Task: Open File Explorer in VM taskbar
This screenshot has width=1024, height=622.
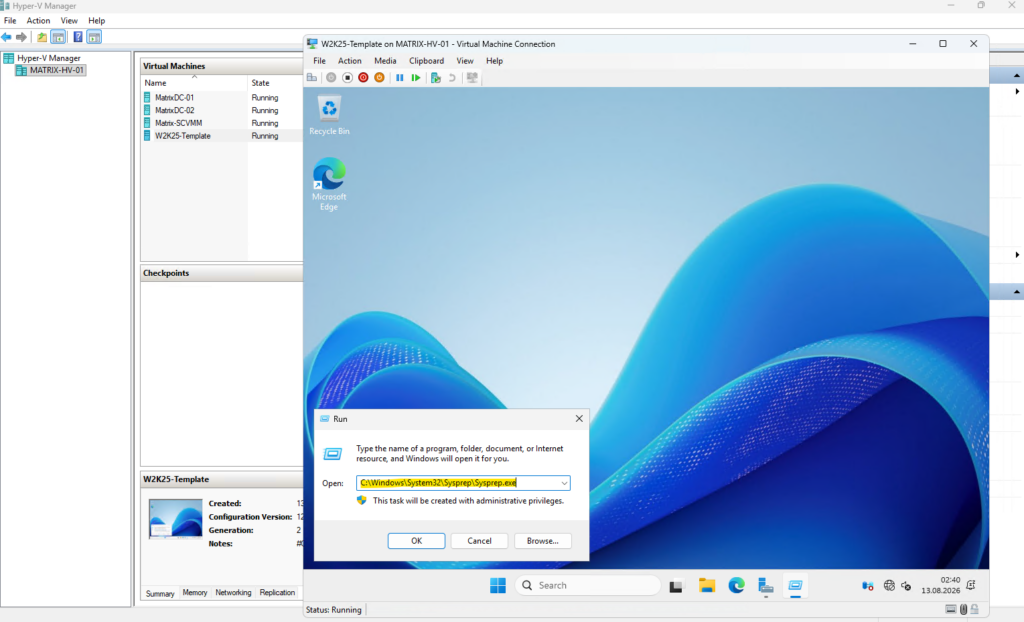Action: pyautogui.click(x=707, y=585)
